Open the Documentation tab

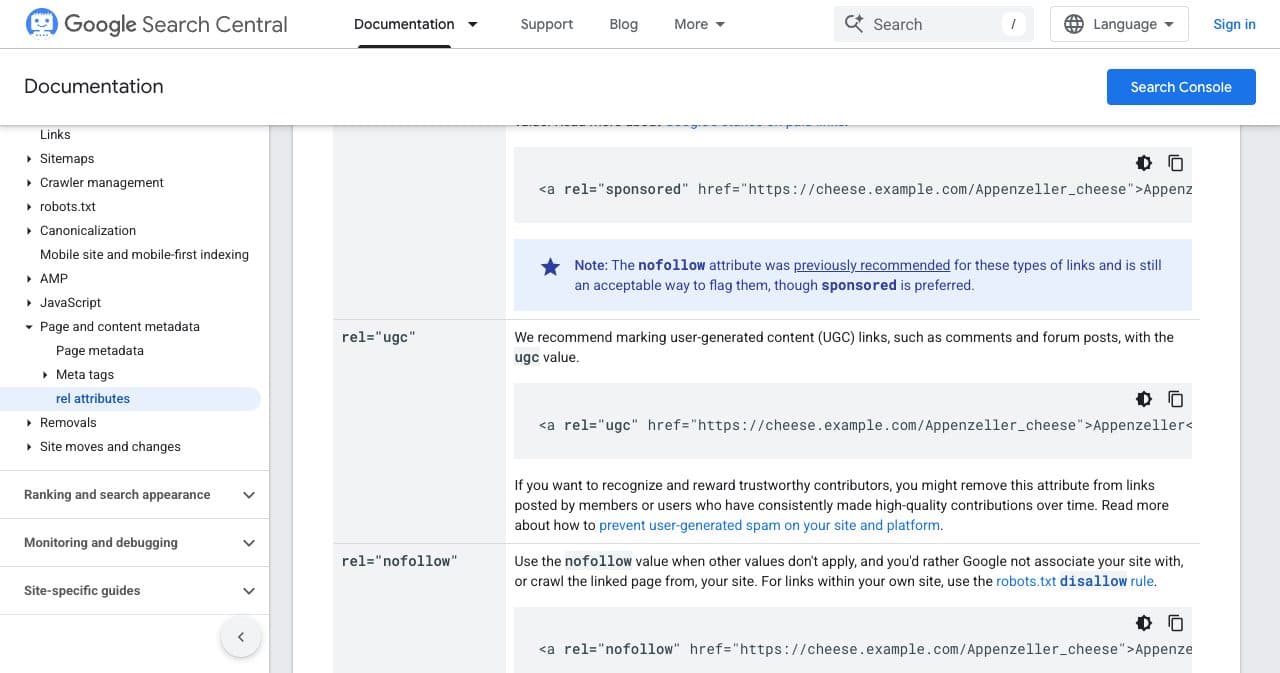pos(404,24)
